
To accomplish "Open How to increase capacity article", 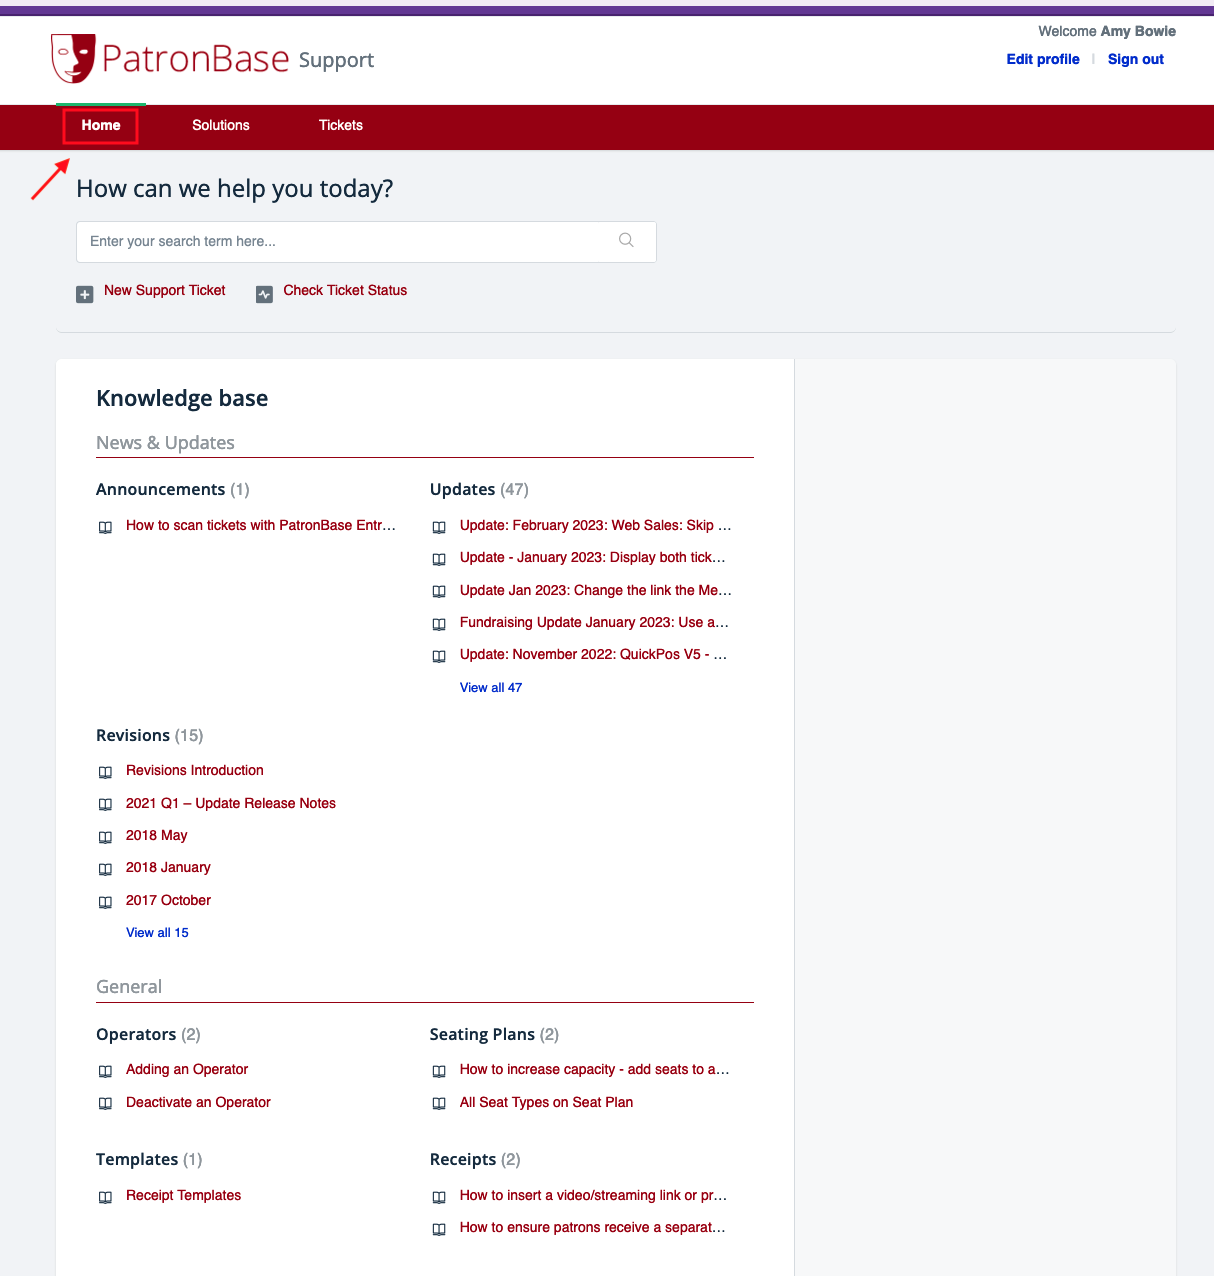I will coord(595,1069).
